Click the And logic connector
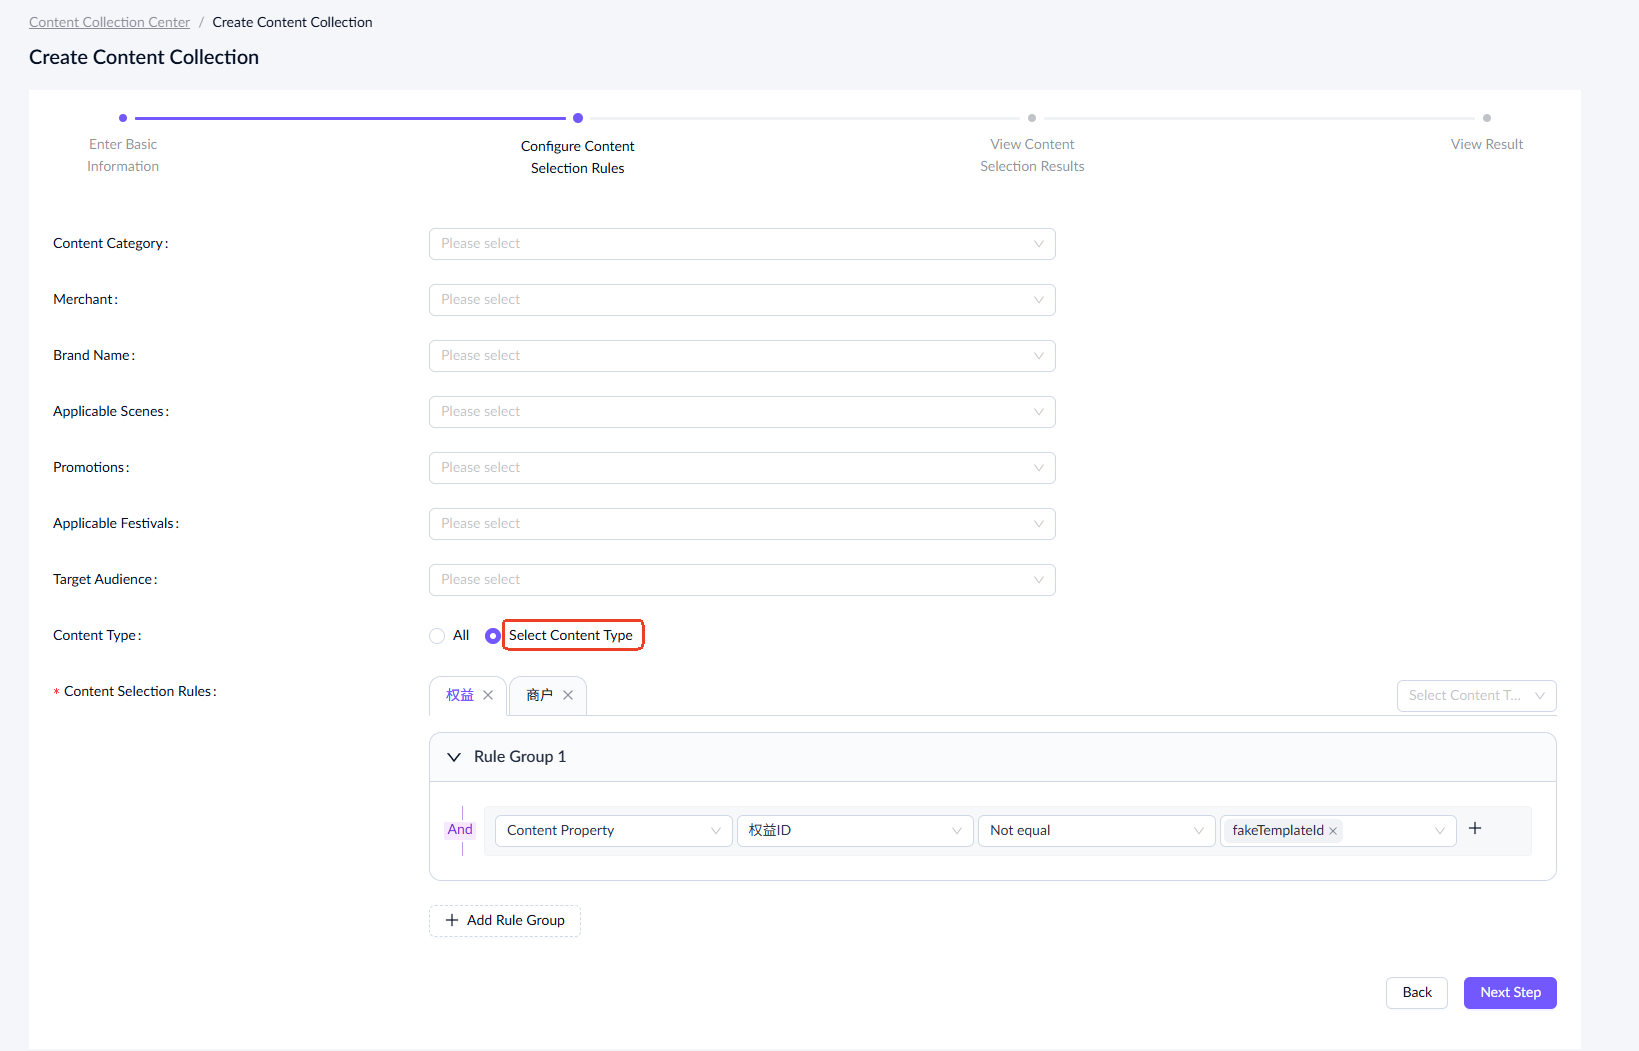The height and width of the screenshot is (1051, 1639). pyautogui.click(x=460, y=830)
